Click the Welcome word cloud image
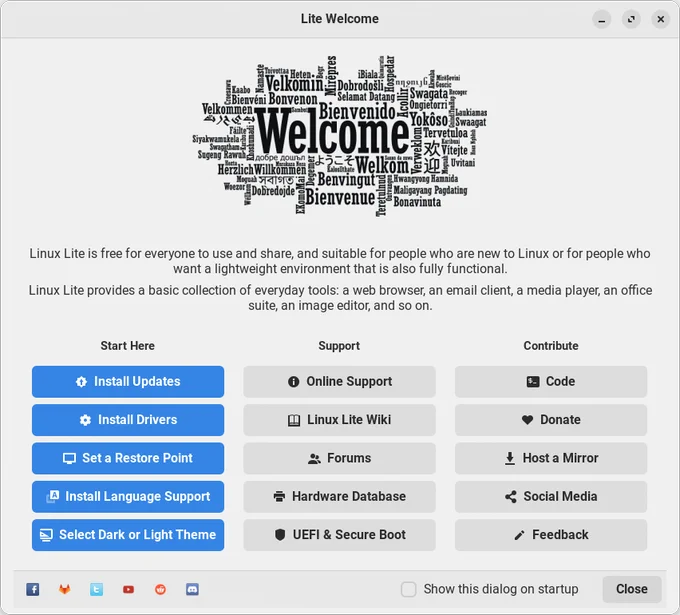Viewport: 680px width, 615px height. pos(340,136)
